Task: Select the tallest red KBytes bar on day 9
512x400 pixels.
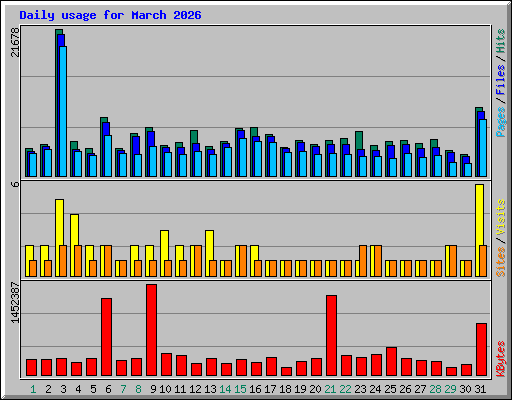Action: [x=151, y=330]
